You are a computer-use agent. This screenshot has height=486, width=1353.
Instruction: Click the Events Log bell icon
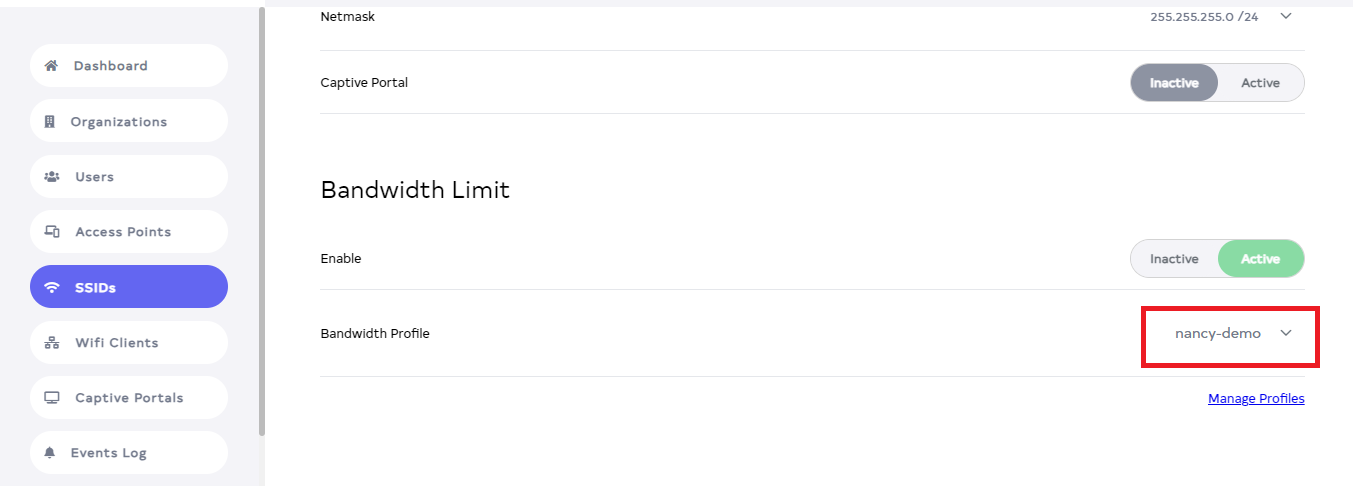pos(50,453)
